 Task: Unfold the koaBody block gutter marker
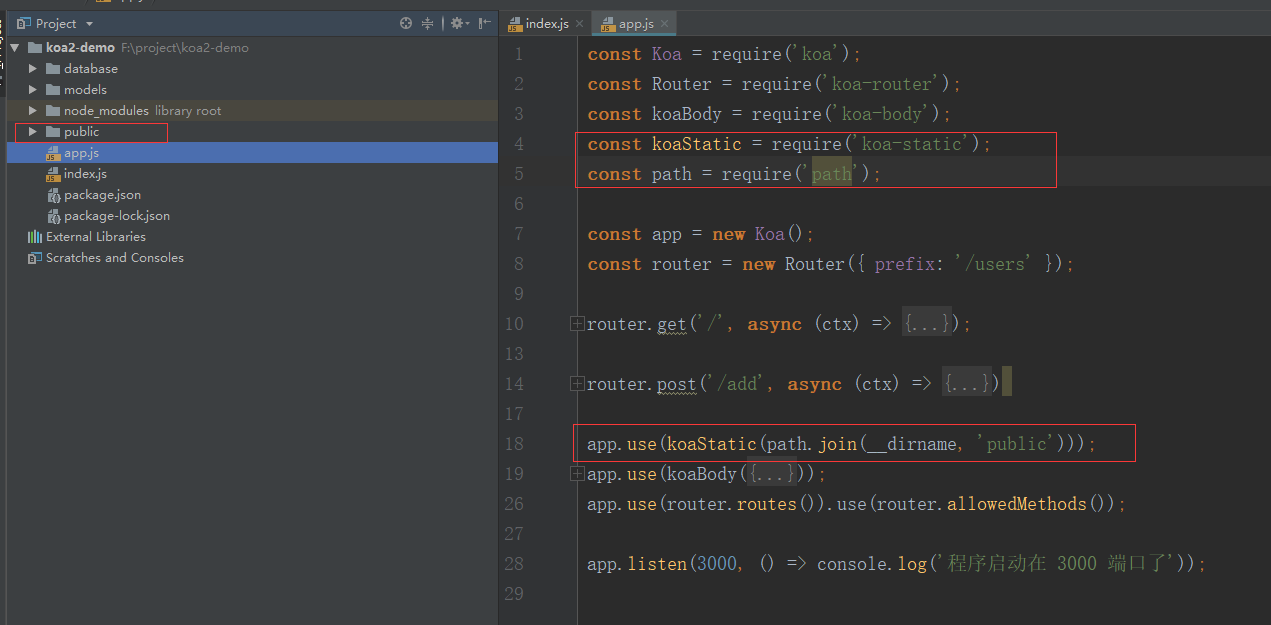click(577, 474)
